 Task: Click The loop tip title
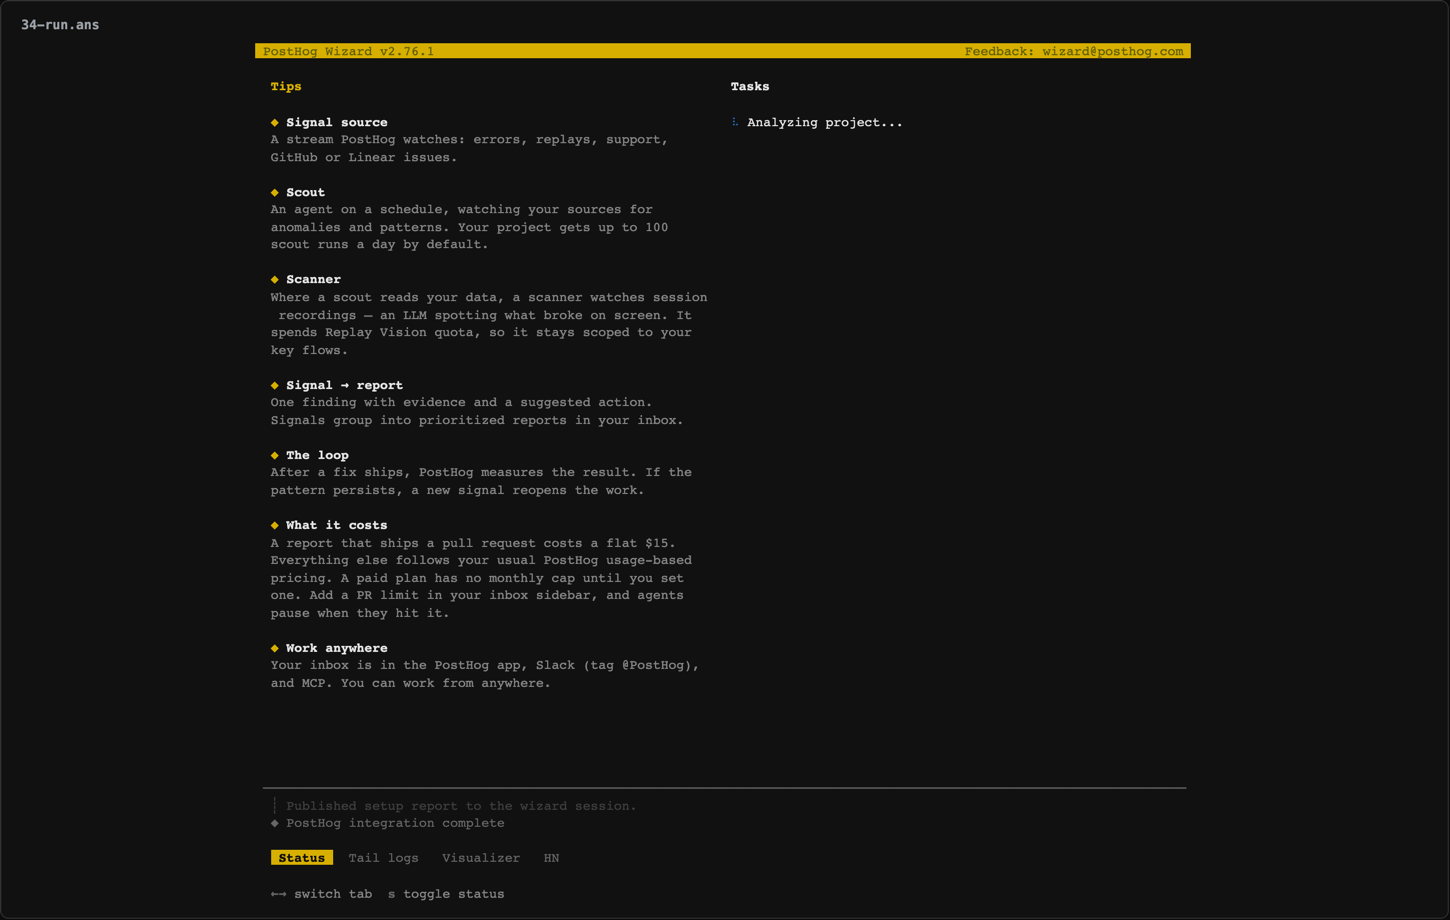point(318,455)
